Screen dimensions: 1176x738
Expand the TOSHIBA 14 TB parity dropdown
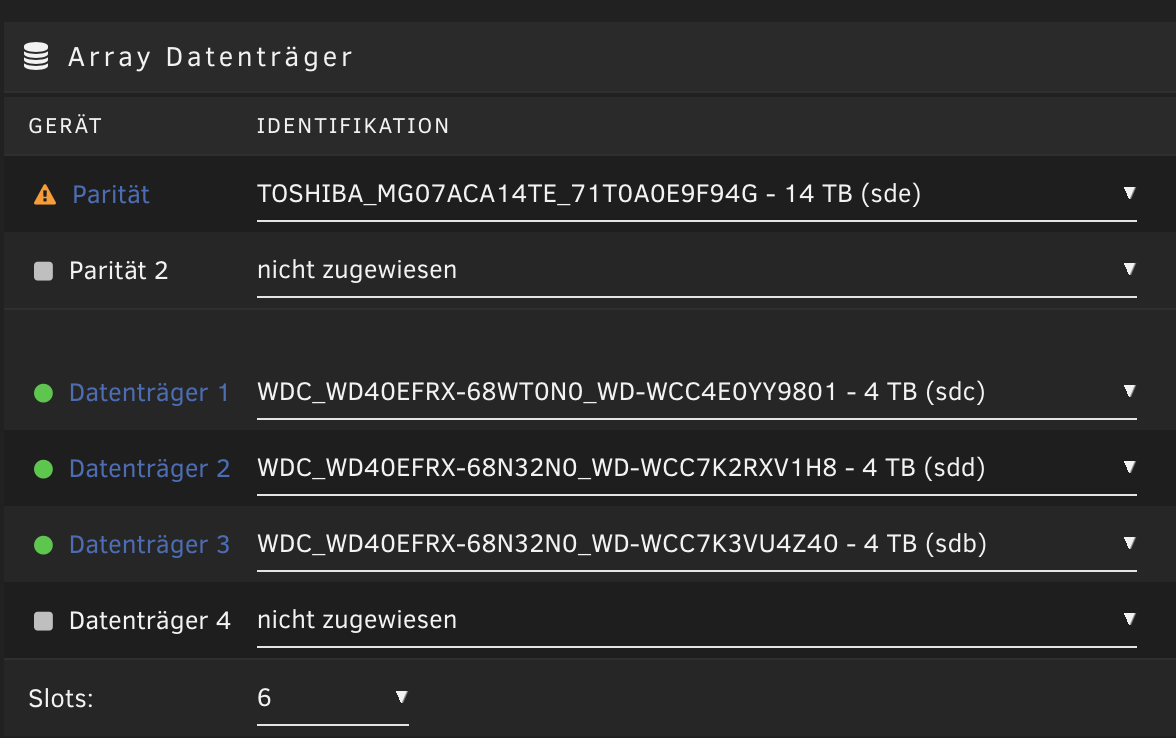[x=697, y=195]
